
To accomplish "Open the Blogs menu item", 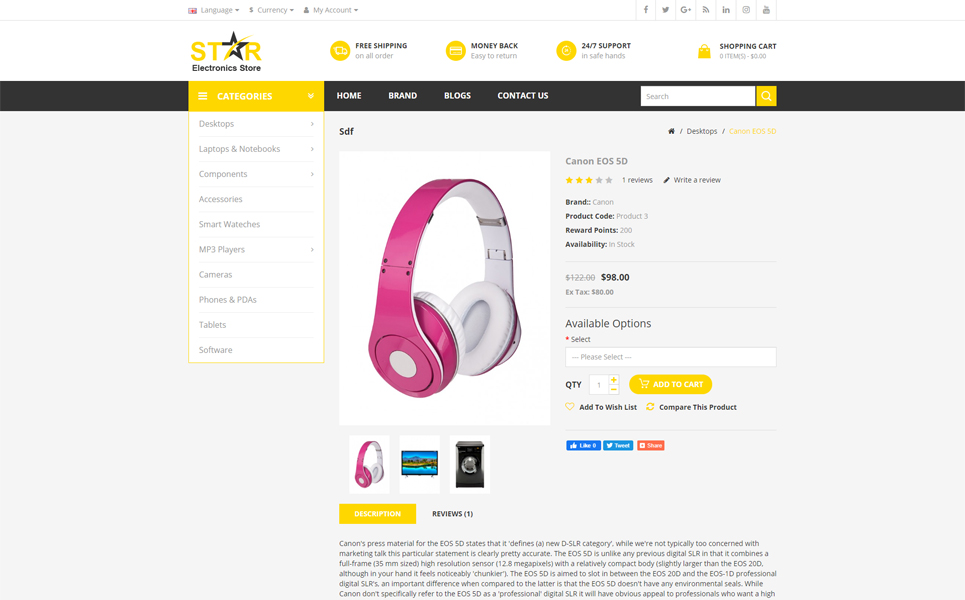I will coord(457,96).
